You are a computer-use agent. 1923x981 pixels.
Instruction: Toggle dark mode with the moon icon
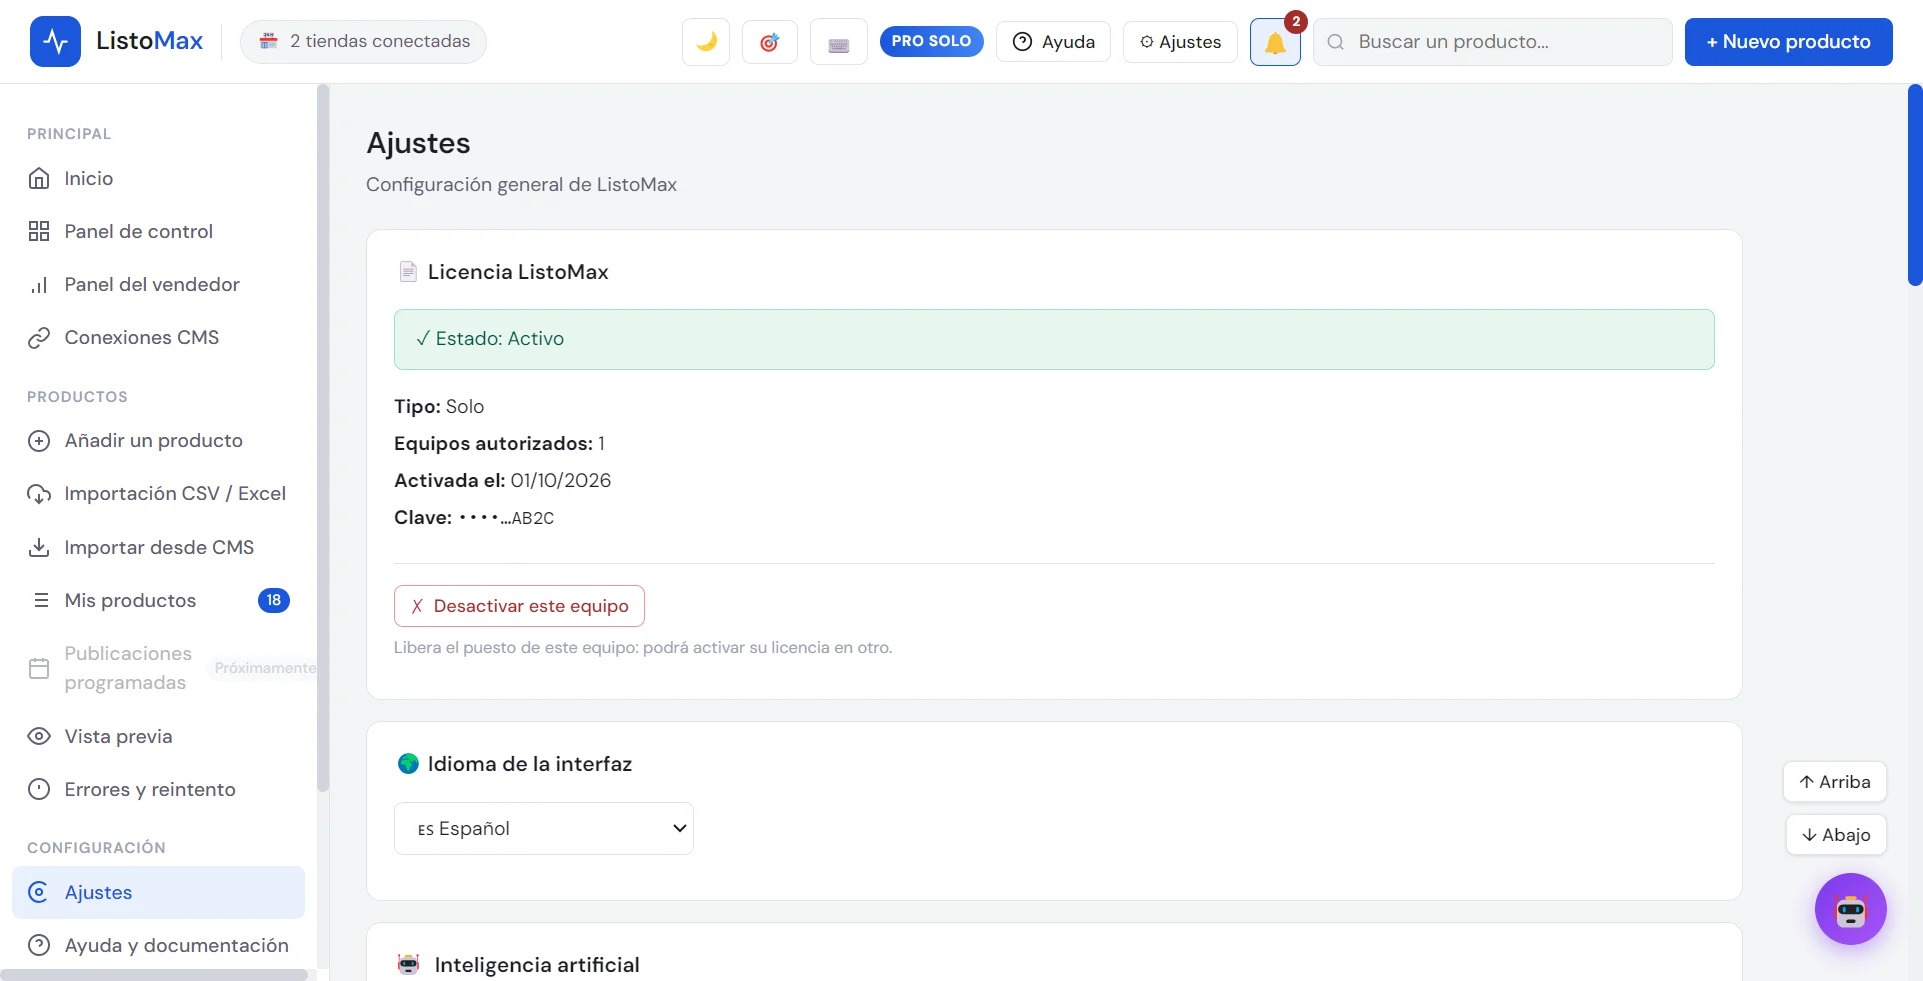coord(706,42)
